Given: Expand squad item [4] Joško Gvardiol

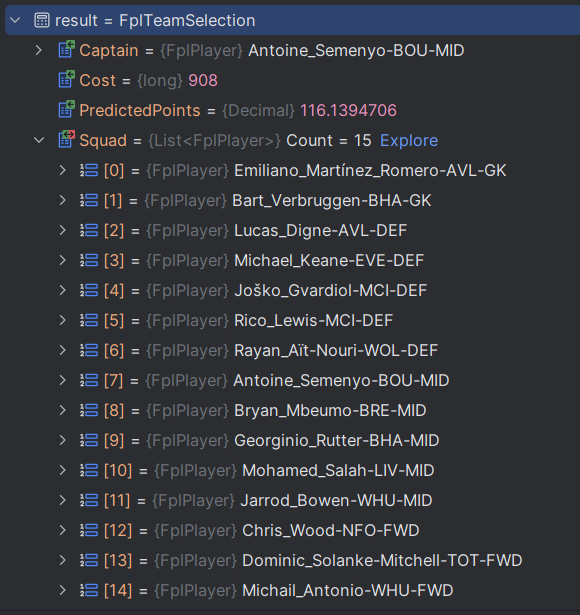Looking at the screenshot, I should [x=62, y=290].
